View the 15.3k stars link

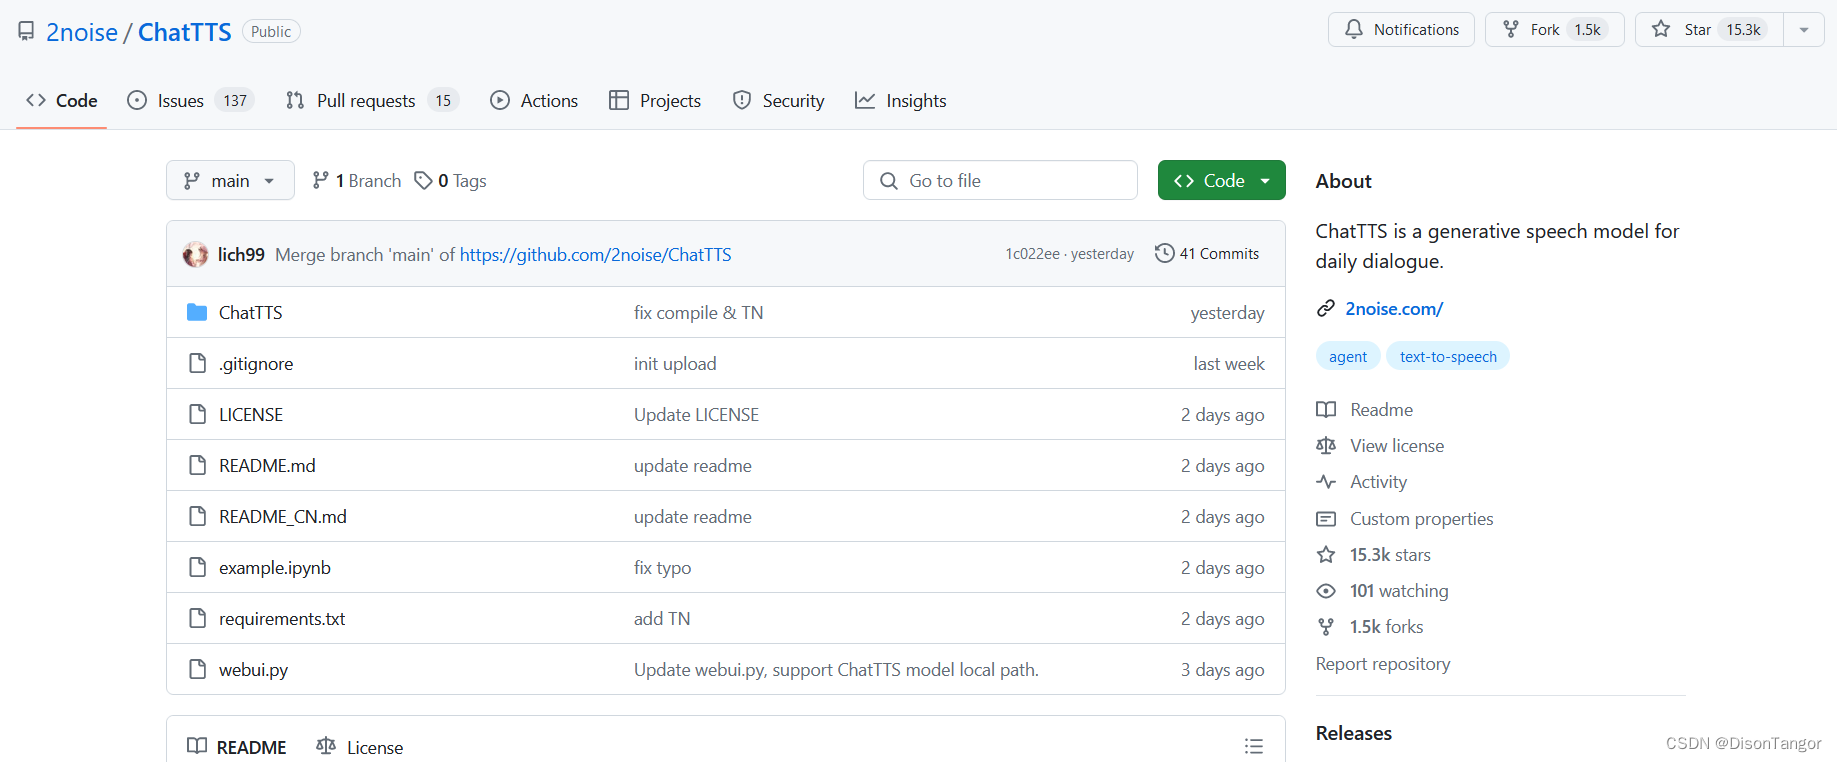click(x=1374, y=555)
